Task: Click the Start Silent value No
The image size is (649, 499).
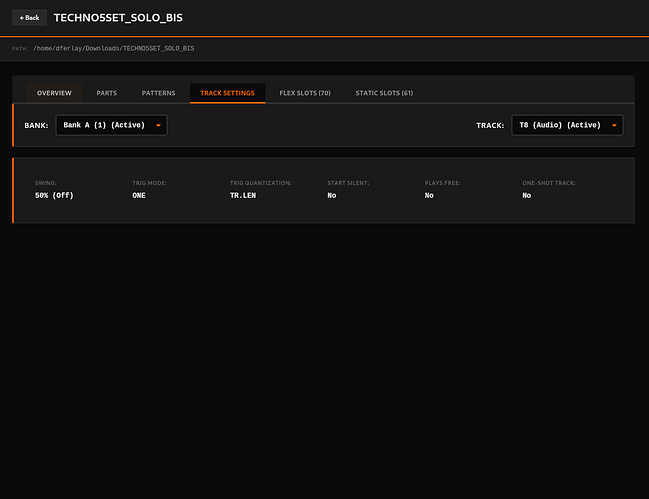Action: tap(332, 196)
